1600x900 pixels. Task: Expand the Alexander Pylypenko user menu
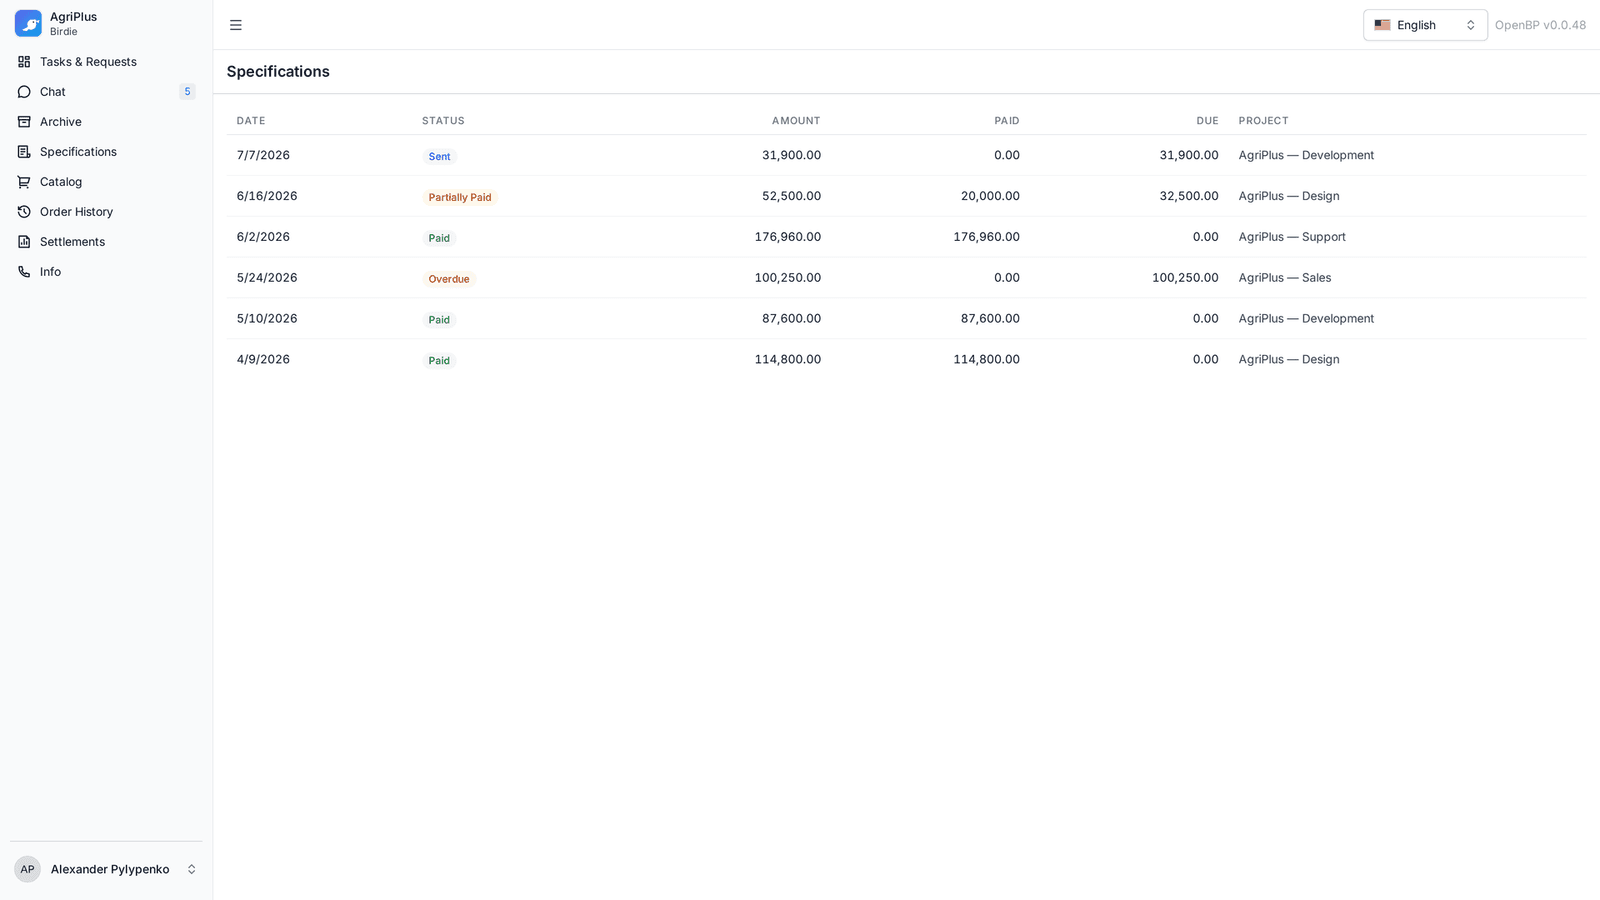pyautogui.click(x=106, y=869)
